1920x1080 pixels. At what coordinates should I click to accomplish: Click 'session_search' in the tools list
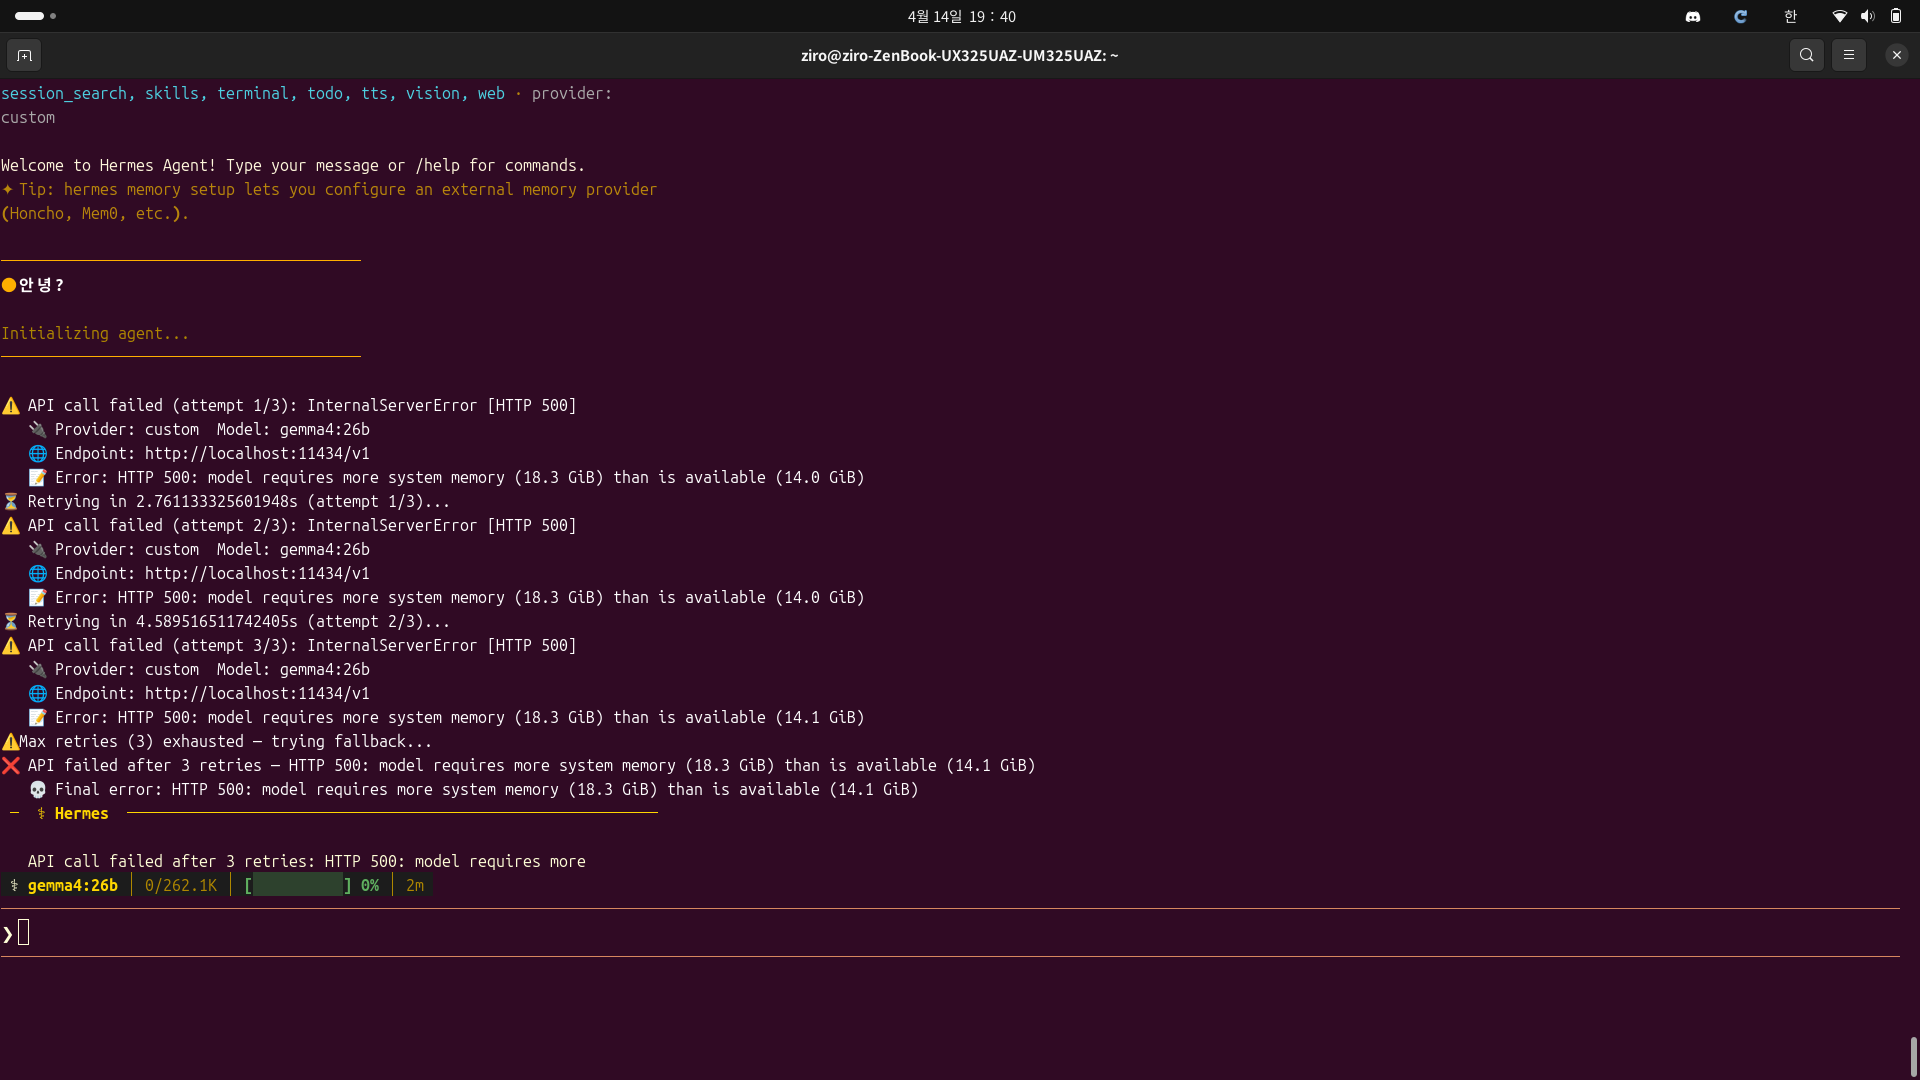click(x=64, y=93)
